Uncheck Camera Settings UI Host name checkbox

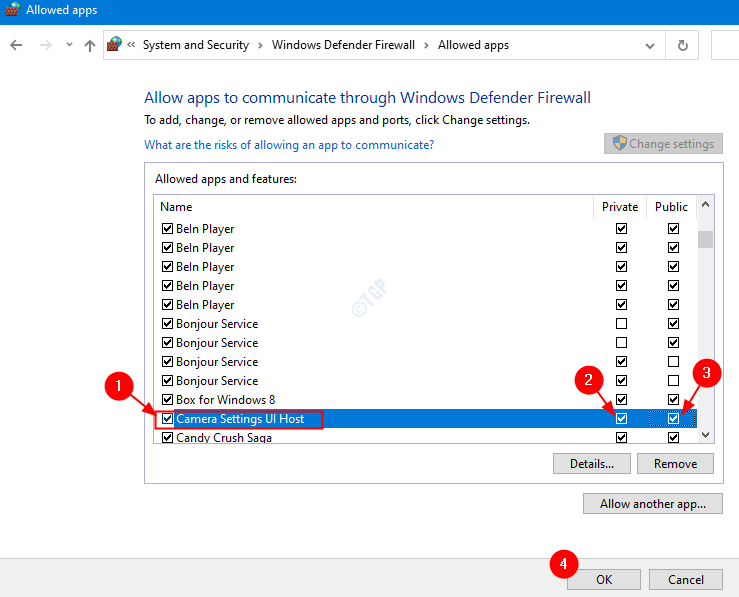point(167,418)
